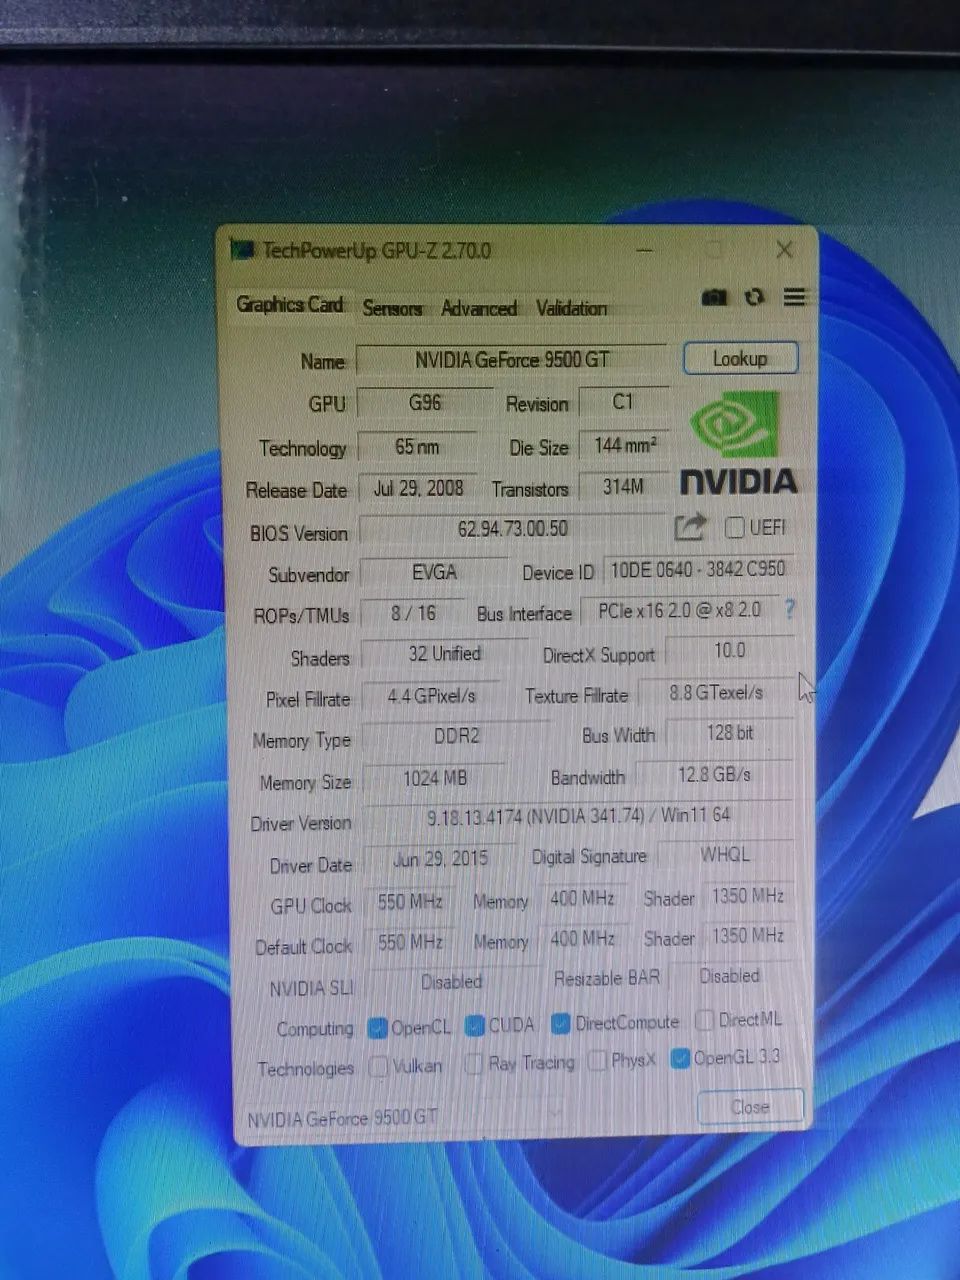Click the Lookup button
The image size is (960, 1280).
pyautogui.click(x=740, y=358)
